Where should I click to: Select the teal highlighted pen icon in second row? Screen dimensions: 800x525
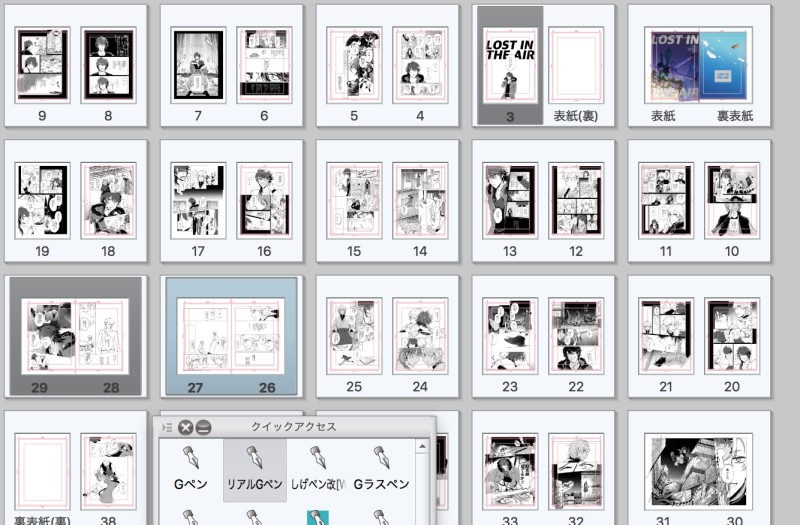pyautogui.click(x=318, y=517)
